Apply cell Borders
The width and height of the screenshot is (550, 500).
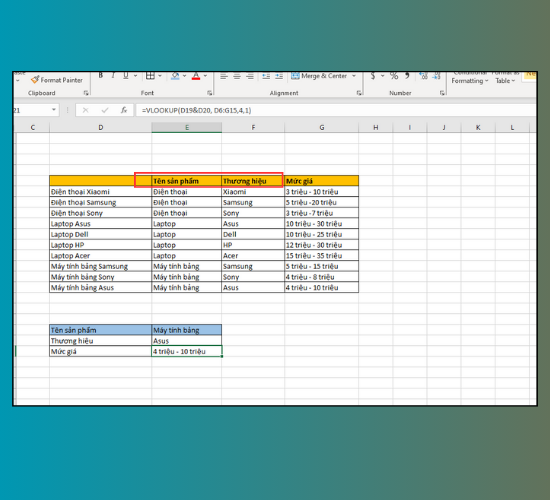pos(150,75)
